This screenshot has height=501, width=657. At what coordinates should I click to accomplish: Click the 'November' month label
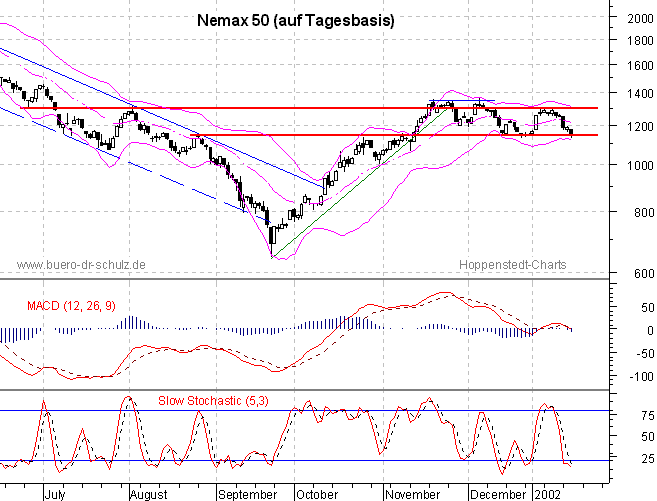point(412,495)
